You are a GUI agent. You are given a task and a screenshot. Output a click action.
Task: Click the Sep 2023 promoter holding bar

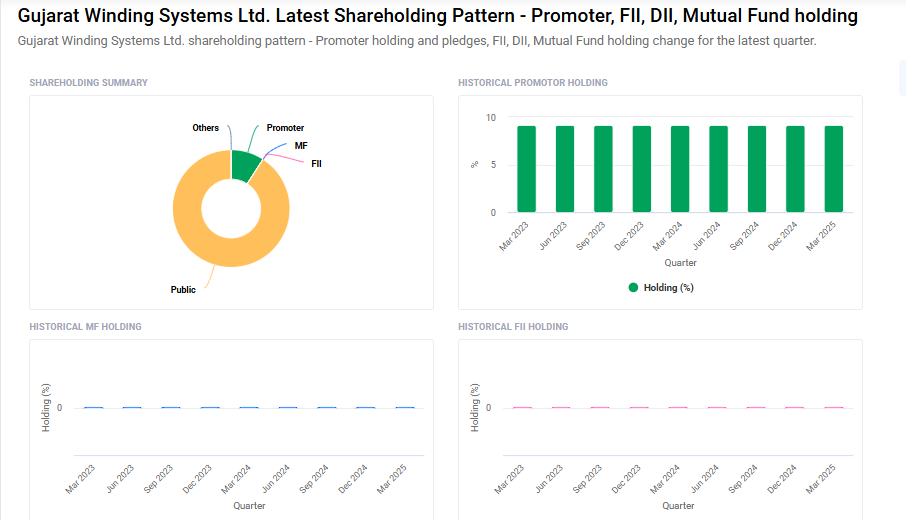[603, 169]
